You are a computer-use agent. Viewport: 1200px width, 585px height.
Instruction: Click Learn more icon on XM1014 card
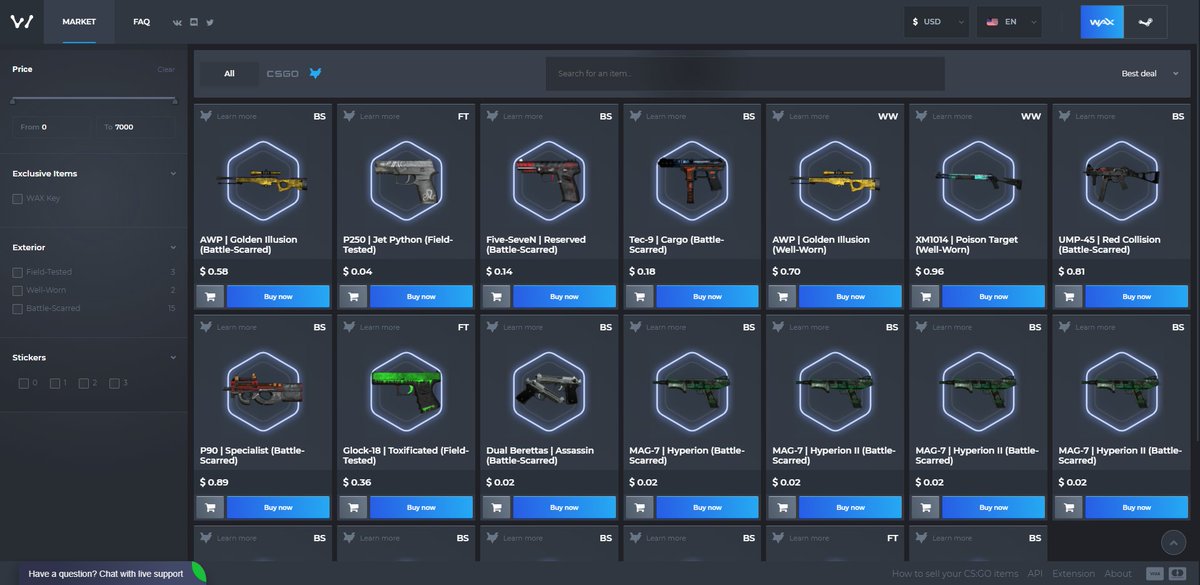(x=921, y=116)
